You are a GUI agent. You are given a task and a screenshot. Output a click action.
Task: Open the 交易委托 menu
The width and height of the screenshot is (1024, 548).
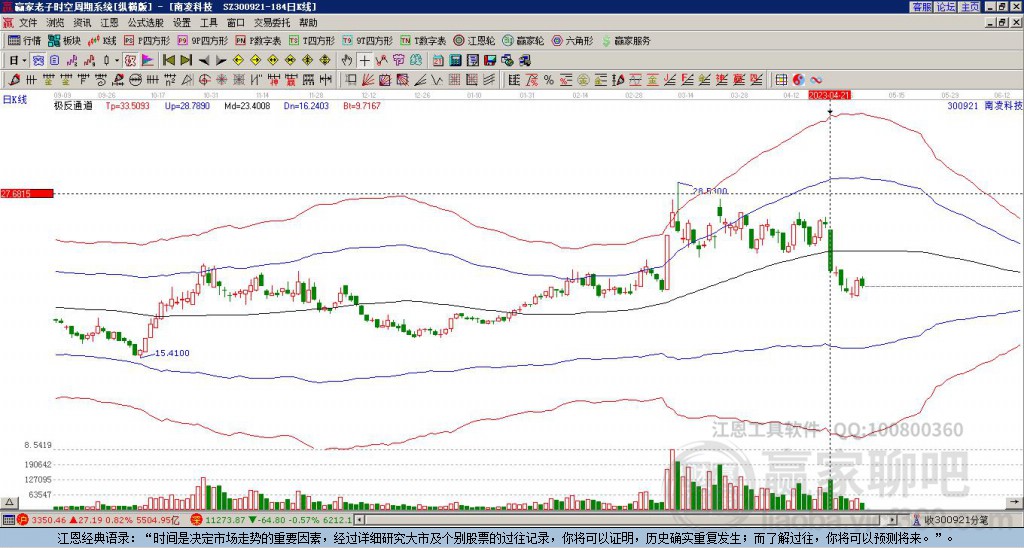coord(272,23)
